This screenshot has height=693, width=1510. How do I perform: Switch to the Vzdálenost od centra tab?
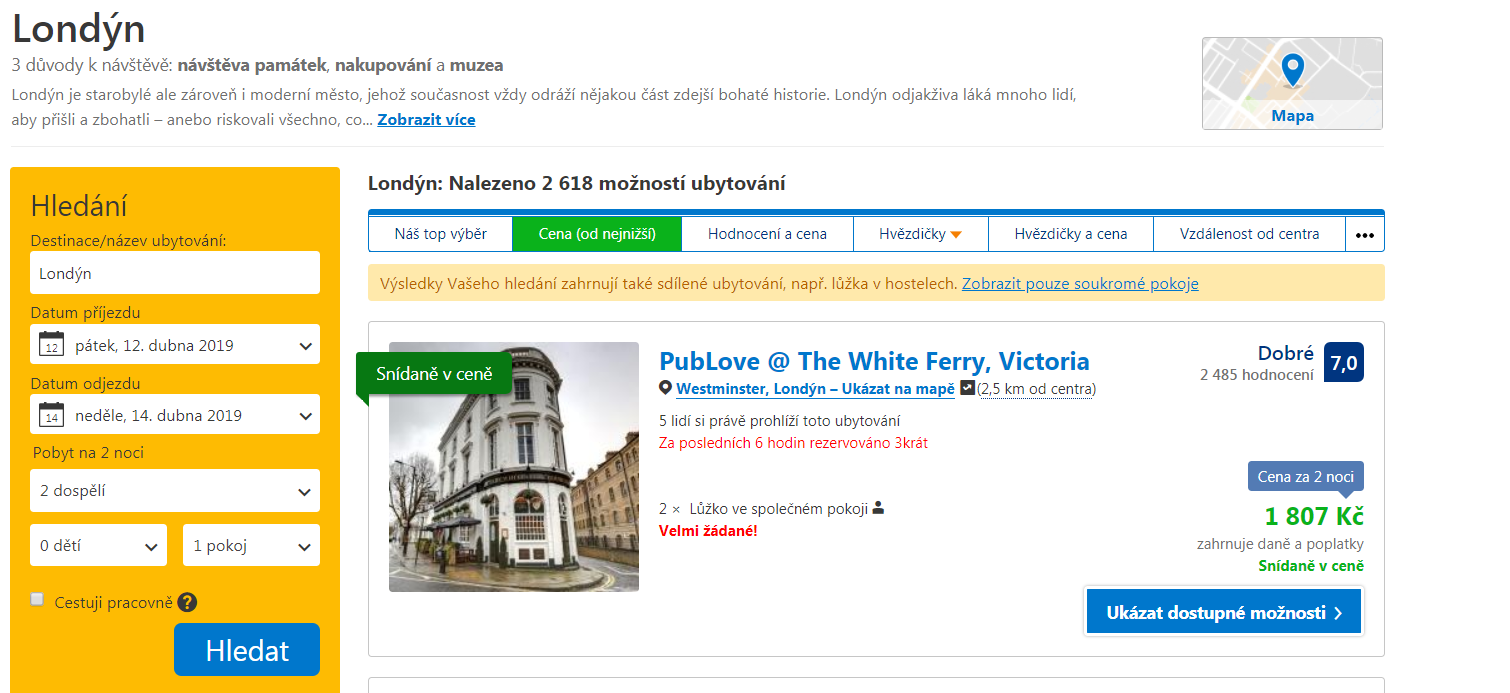pyautogui.click(x=1249, y=234)
